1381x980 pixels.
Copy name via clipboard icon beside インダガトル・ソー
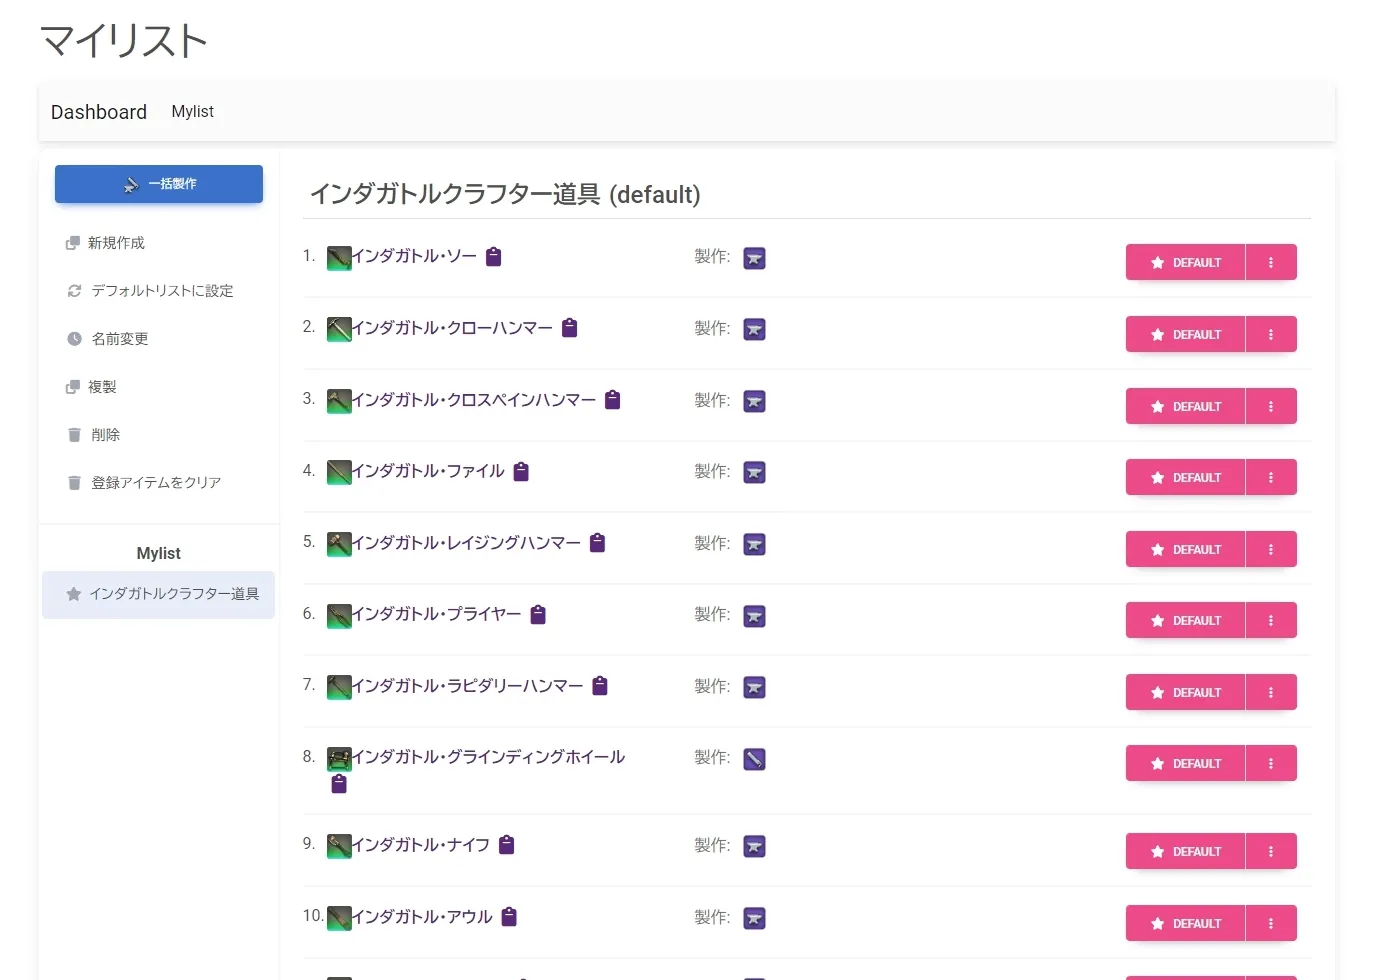point(493,257)
